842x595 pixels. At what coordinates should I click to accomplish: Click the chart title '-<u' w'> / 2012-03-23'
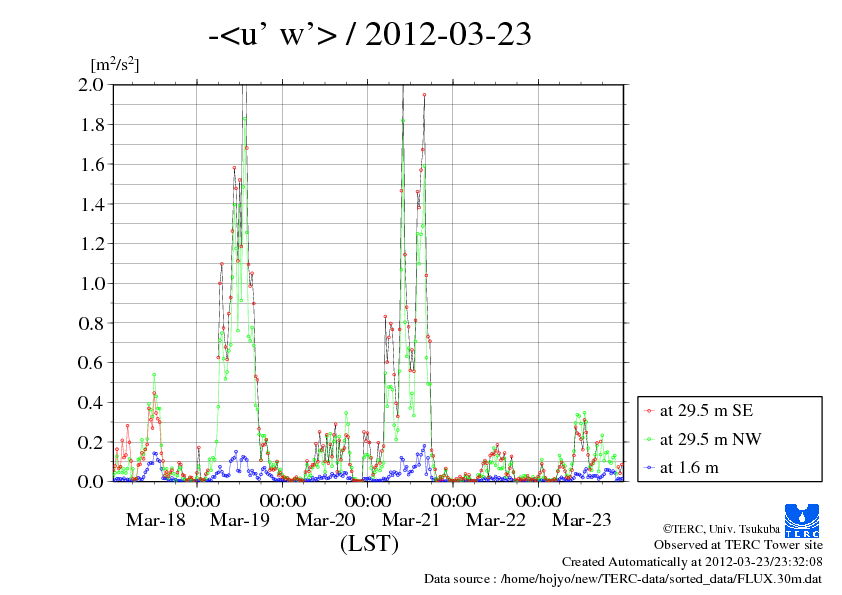(x=369, y=34)
